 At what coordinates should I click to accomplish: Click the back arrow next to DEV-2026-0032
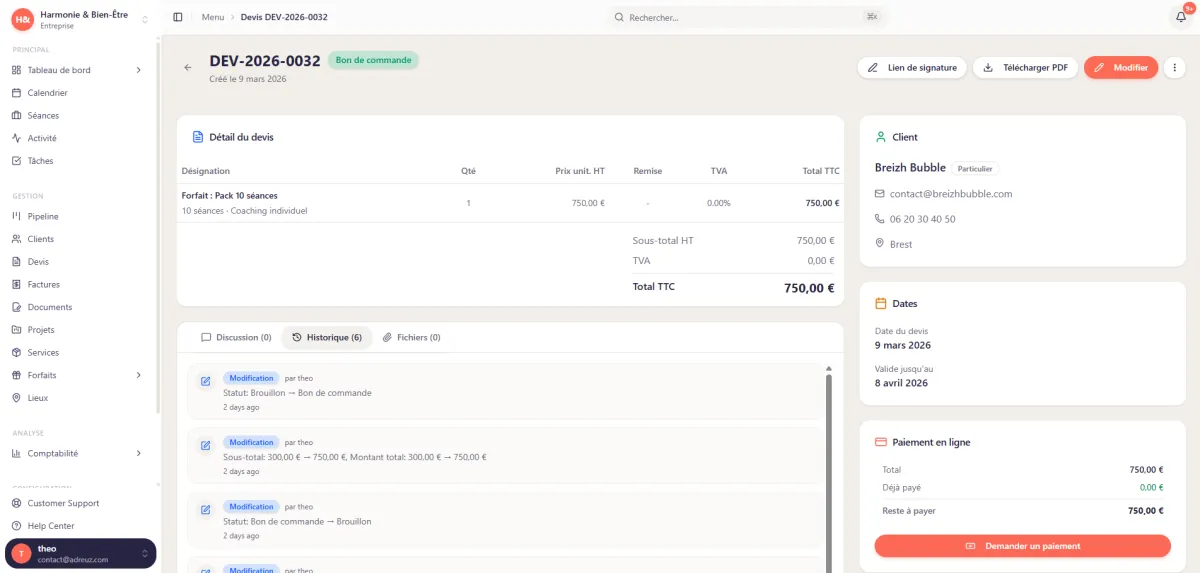click(187, 68)
